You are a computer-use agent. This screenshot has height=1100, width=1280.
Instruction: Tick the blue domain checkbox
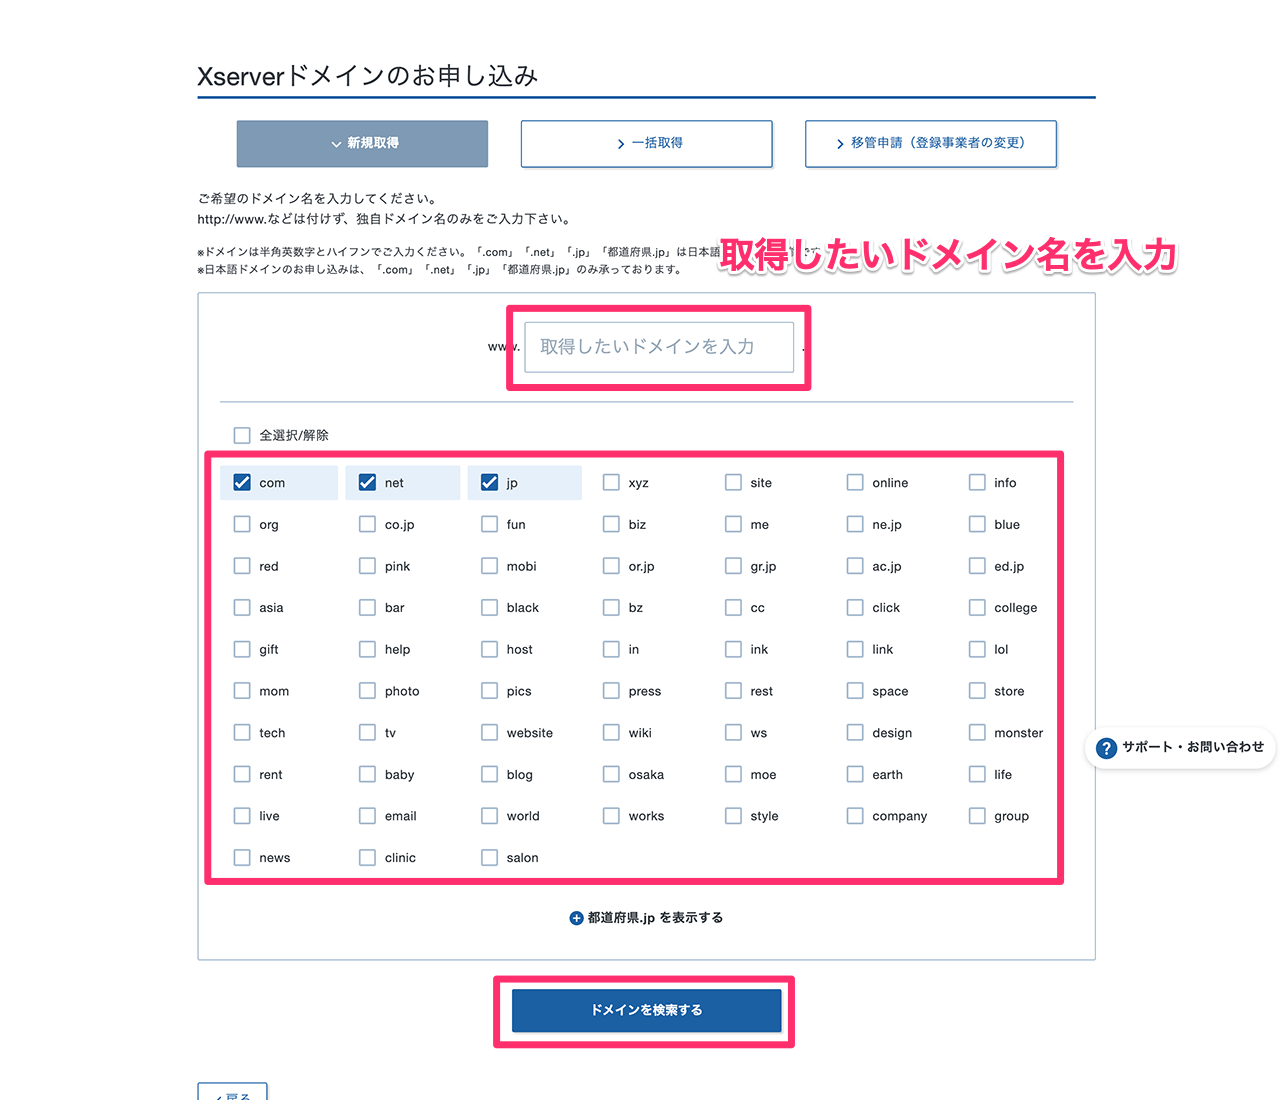pos(977,524)
